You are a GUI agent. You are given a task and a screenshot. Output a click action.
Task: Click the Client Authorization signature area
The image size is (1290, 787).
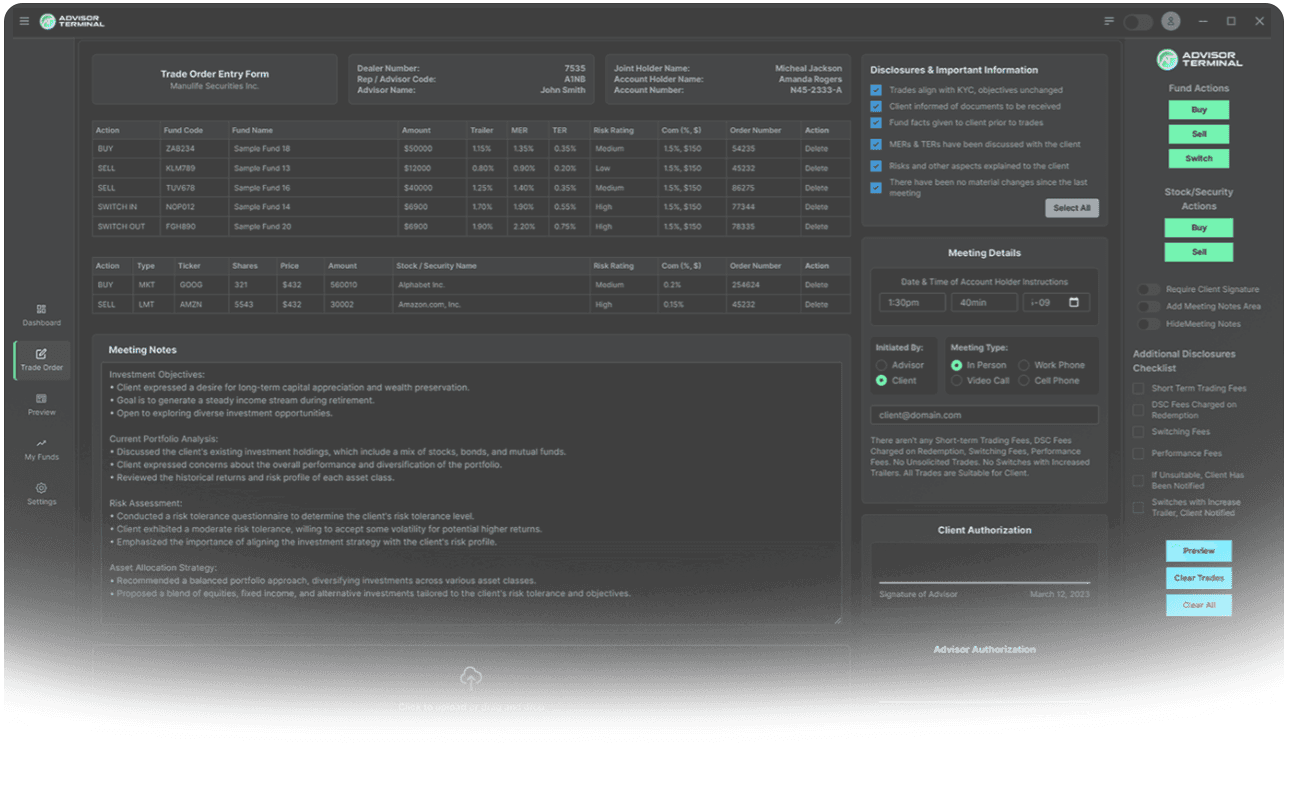click(984, 564)
